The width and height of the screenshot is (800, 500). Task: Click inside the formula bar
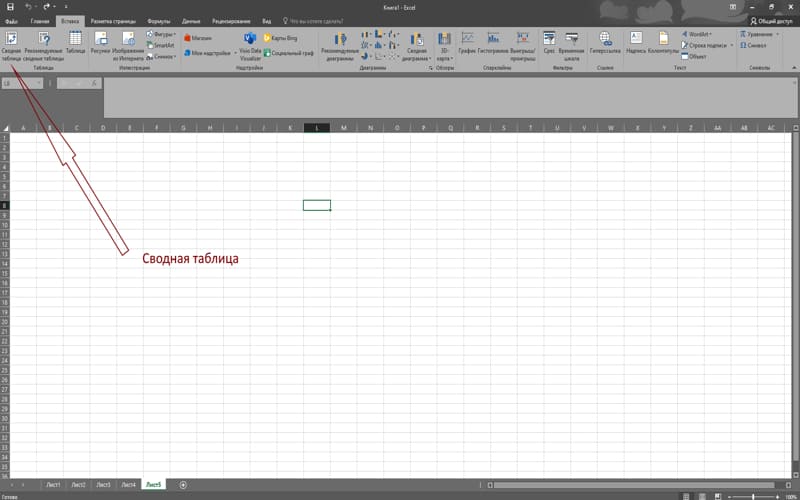tap(449, 98)
